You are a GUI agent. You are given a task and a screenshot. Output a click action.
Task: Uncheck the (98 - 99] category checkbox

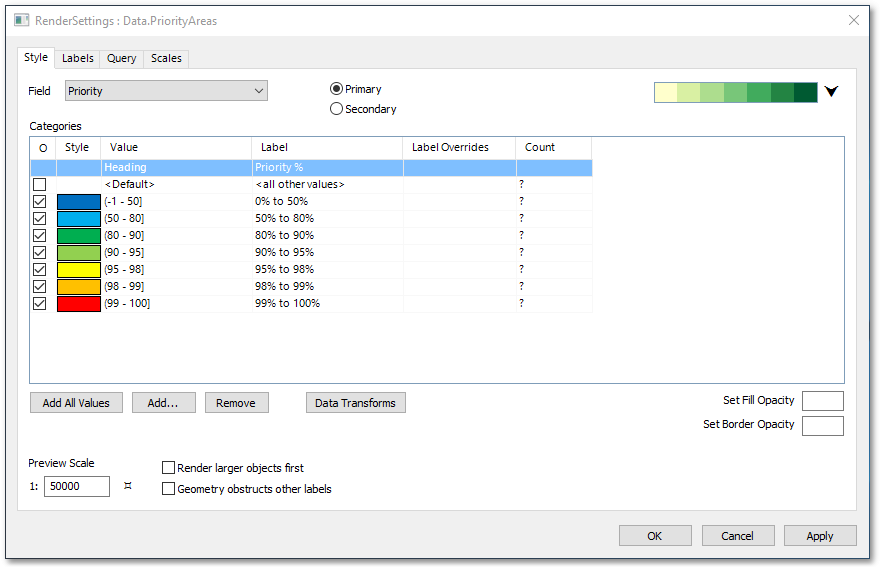point(39,287)
